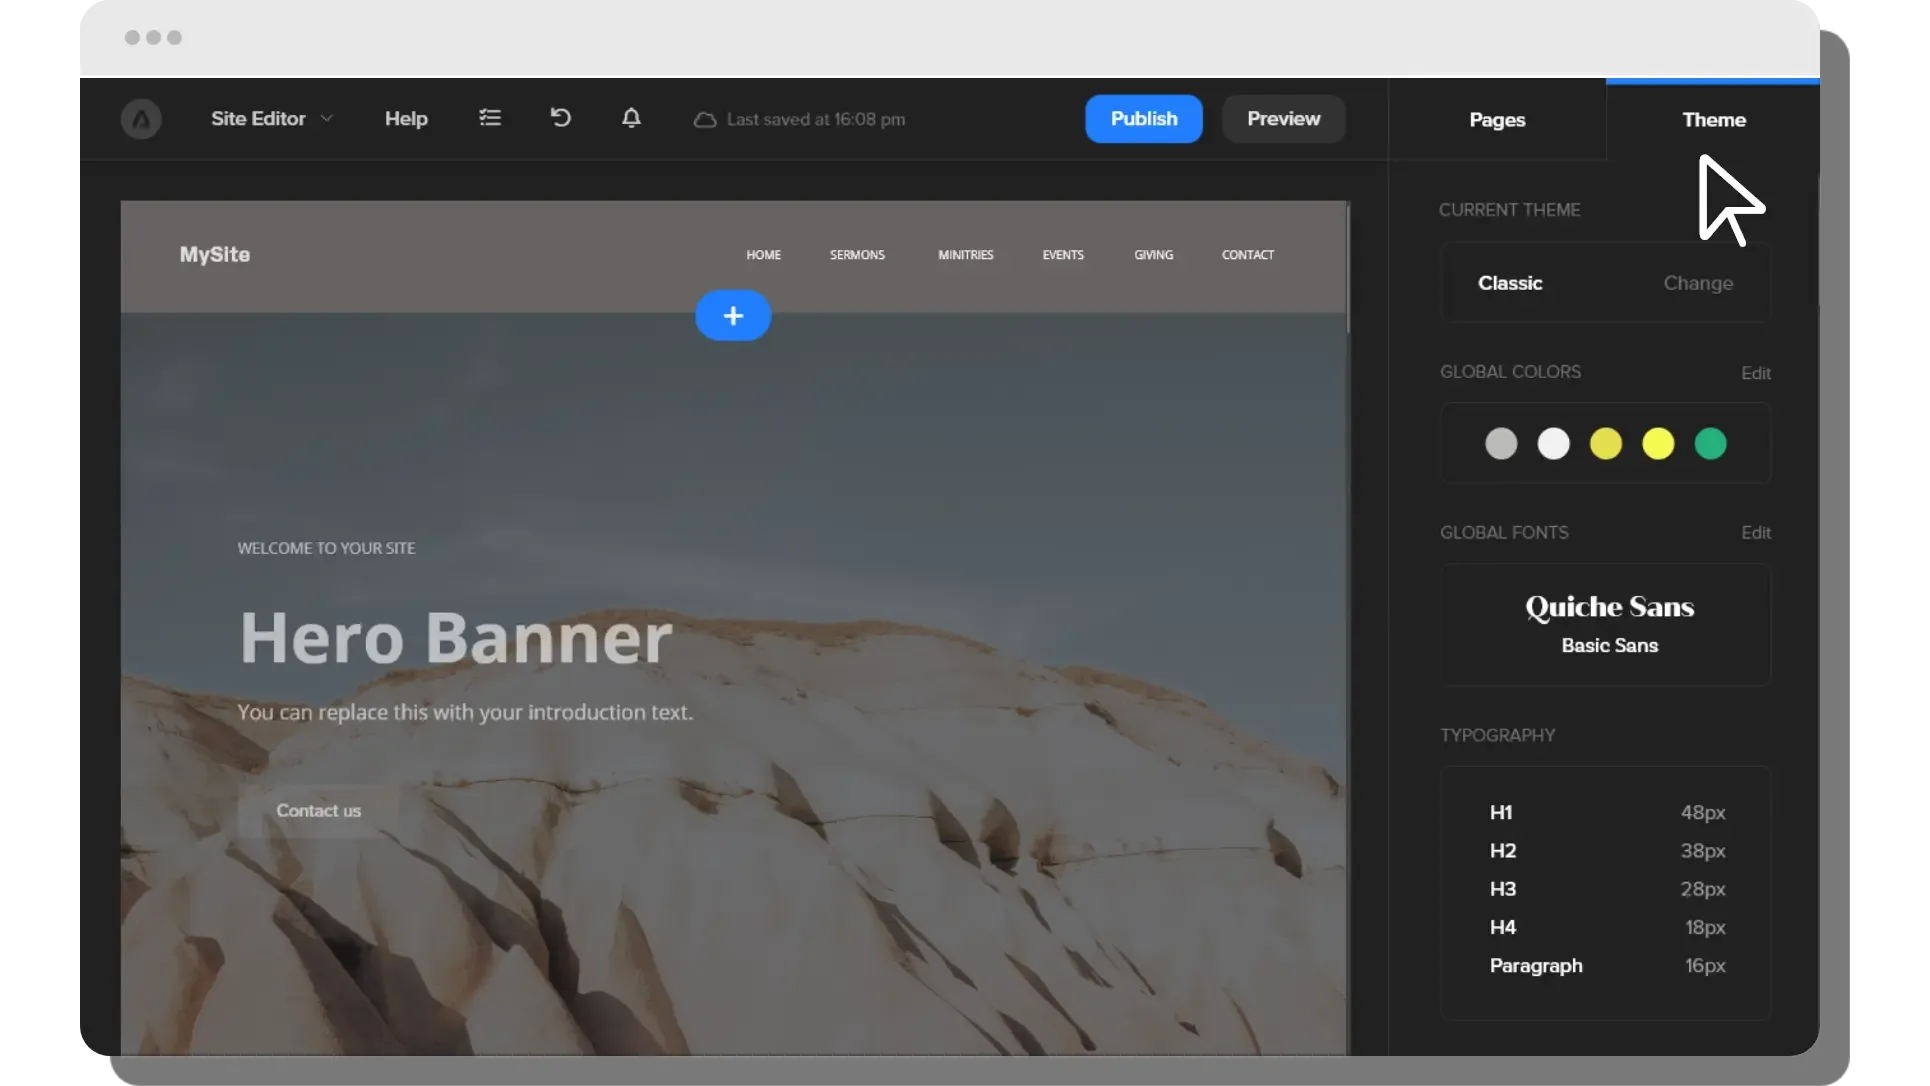Switch to the Pages tab

1497,120
